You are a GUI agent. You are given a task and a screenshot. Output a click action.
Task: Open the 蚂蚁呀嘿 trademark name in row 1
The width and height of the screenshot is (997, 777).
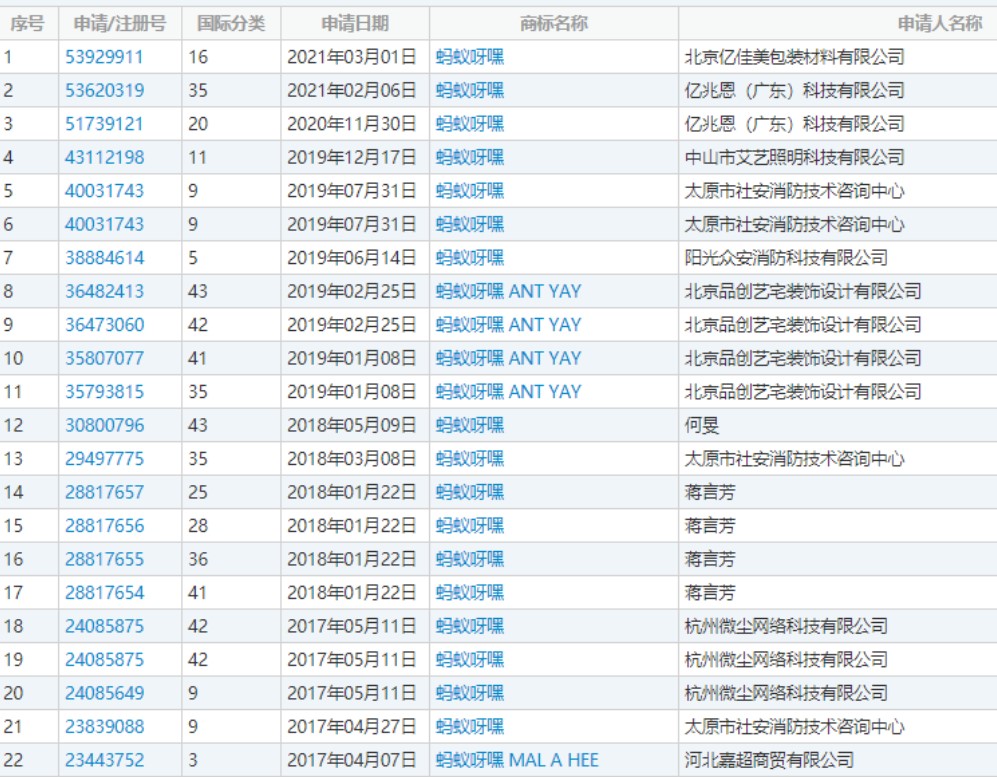(470, 57)
